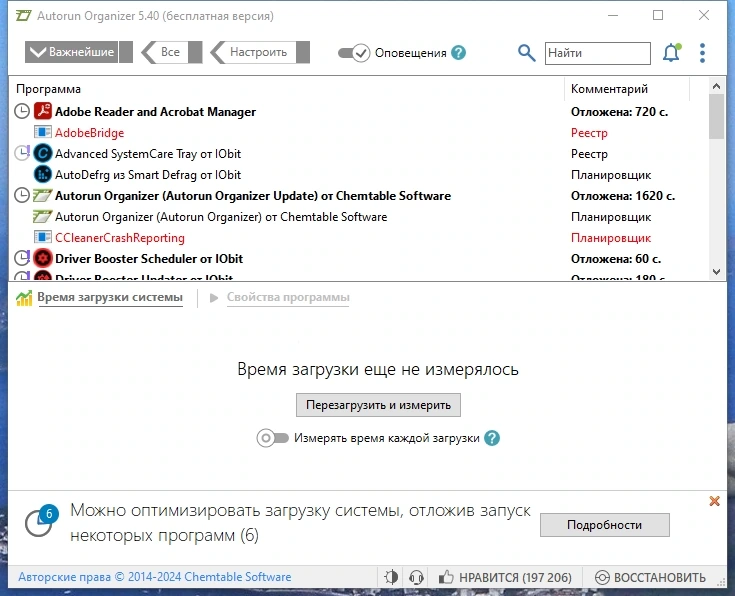
Task: Toggle the Оповещения switch
Action: pos(354,53)
